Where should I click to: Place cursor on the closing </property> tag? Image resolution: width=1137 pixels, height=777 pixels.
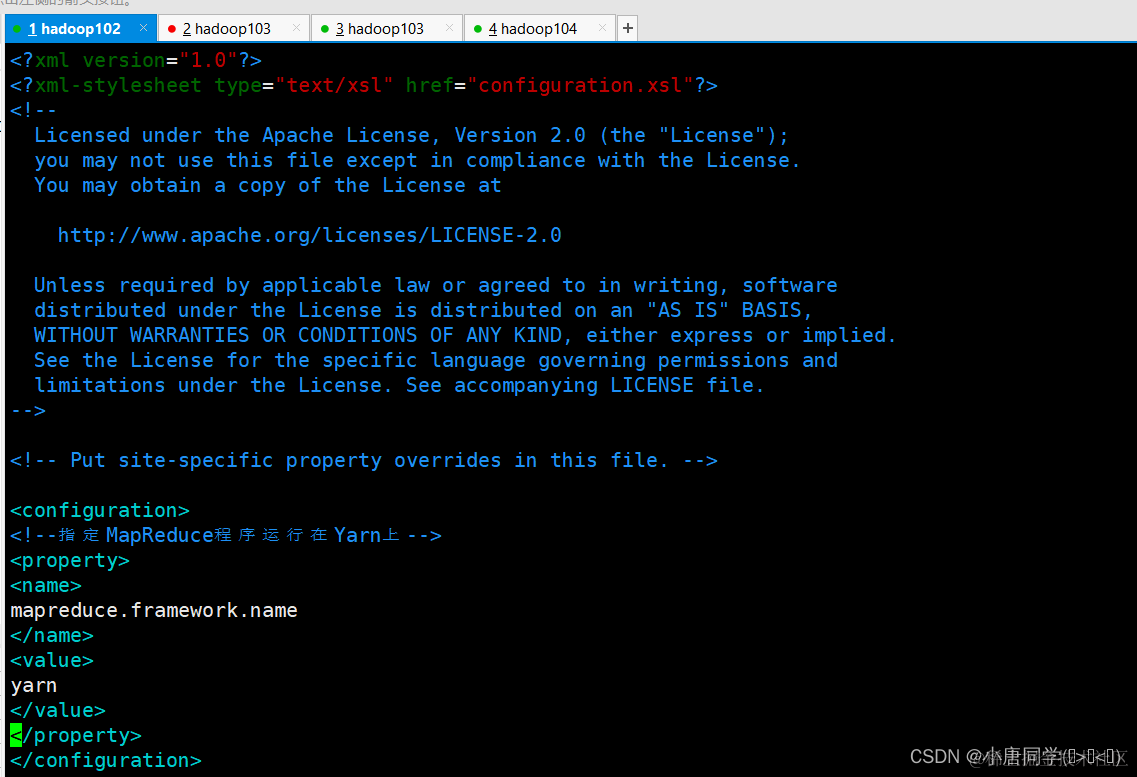coord(76,735)
